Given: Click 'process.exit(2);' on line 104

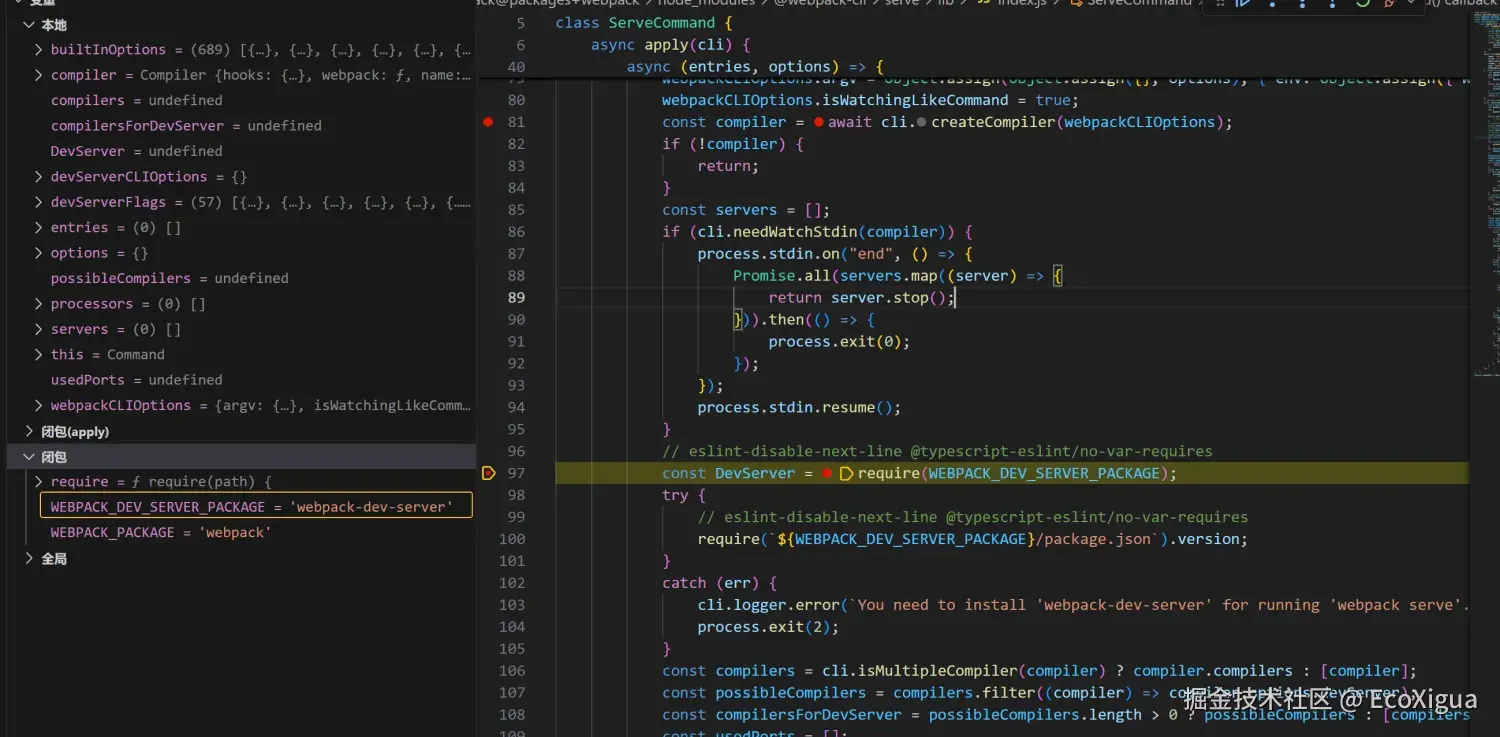Looking at the screenshot, I should (x=768, y=627).
